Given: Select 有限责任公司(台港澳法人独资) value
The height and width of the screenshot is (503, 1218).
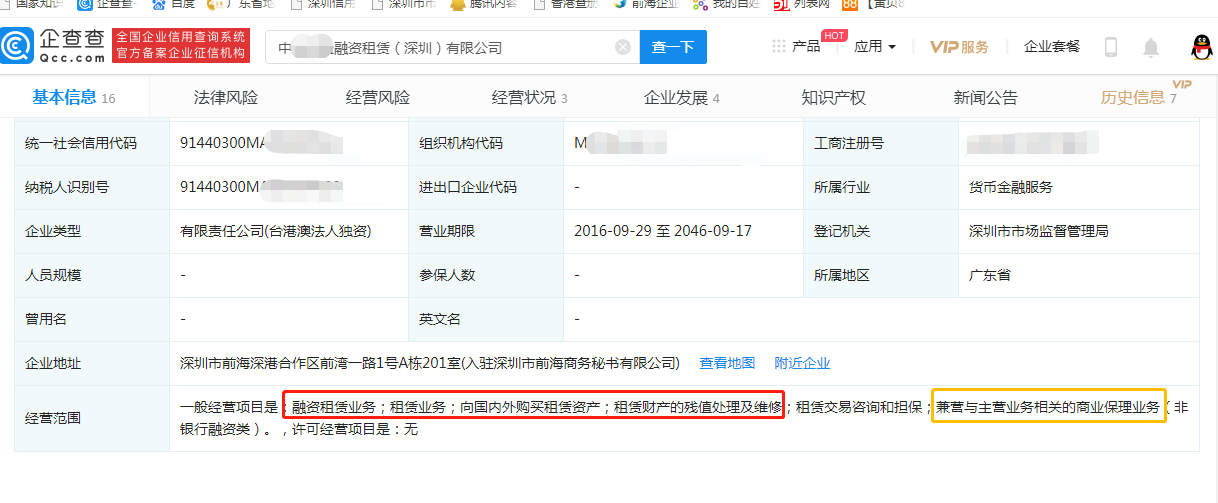Looking at the screenshot, I should (275, 231).
